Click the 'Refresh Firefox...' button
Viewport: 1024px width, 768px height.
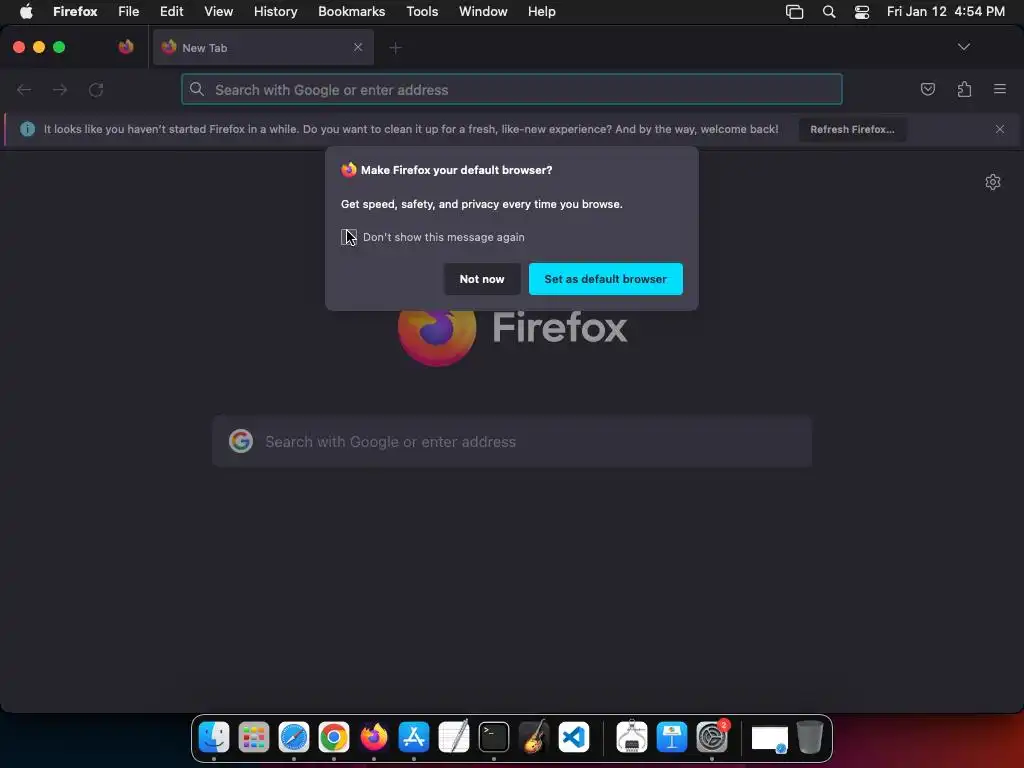pos(852,129)
